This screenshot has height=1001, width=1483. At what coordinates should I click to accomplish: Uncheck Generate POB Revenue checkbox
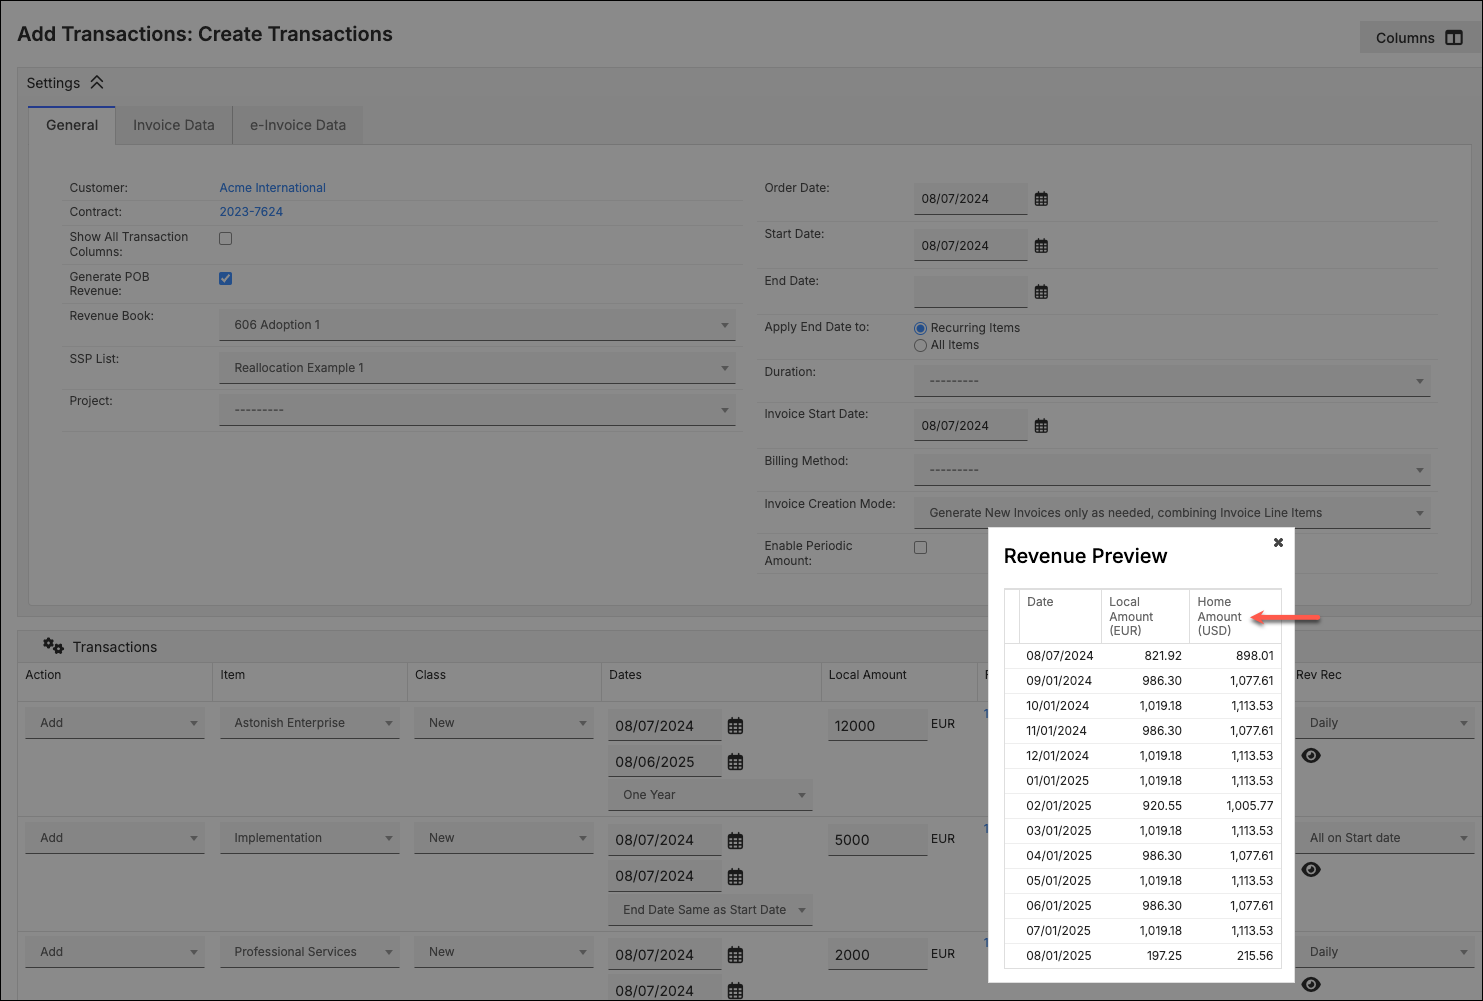226,278
